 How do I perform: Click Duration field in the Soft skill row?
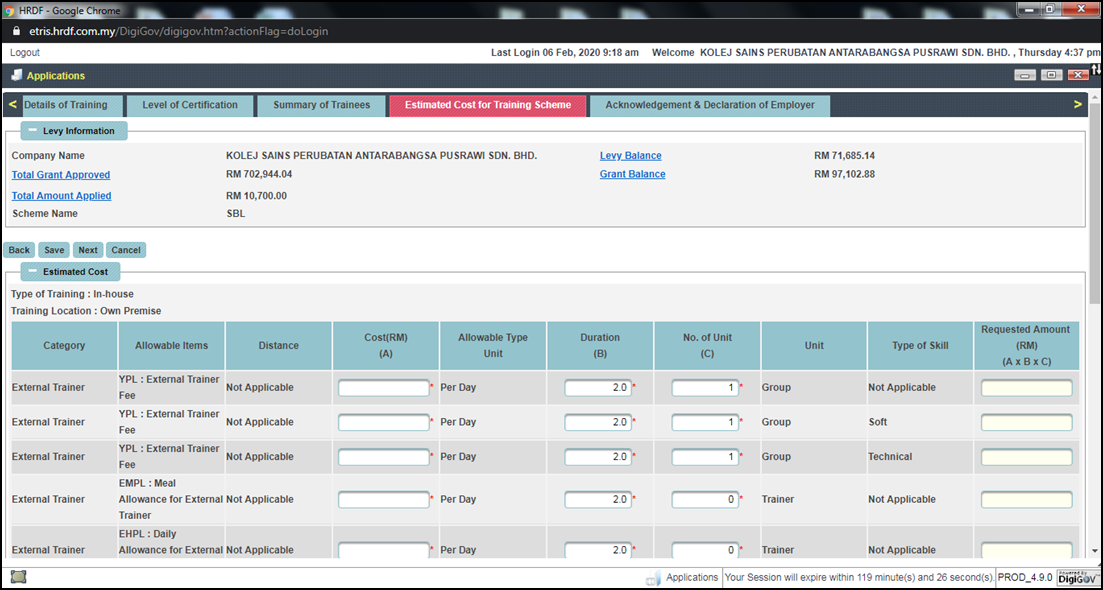click(597, 422)
